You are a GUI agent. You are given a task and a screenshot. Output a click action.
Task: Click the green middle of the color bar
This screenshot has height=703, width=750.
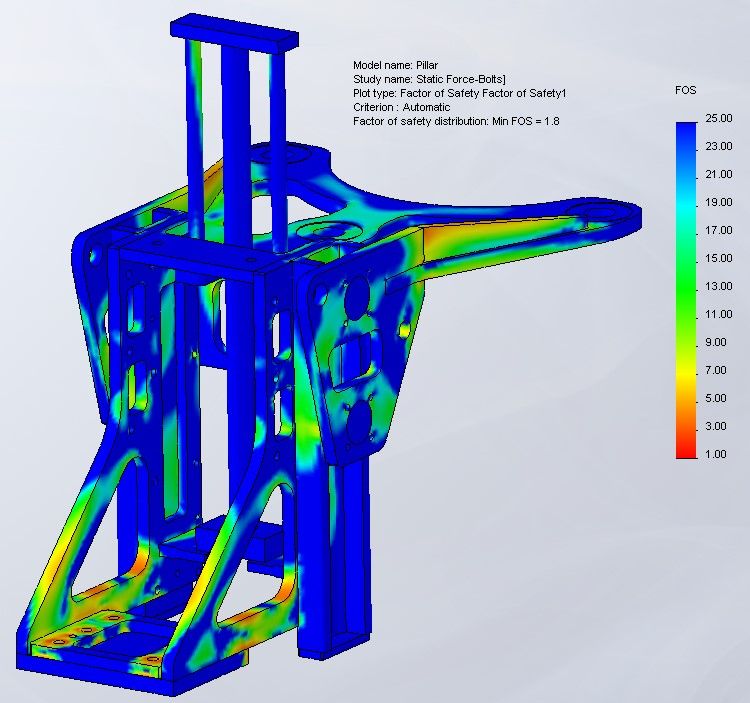pos(686,290)
